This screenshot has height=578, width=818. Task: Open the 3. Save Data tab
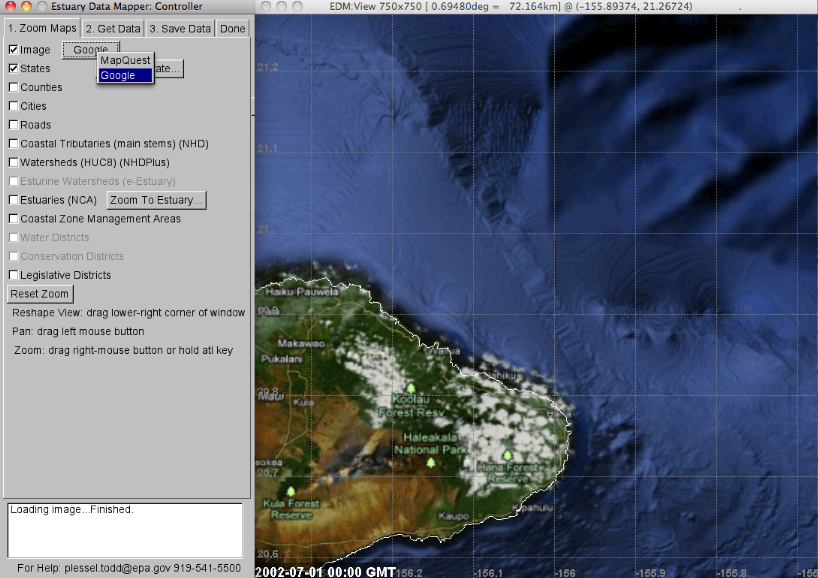coord(179,28)
